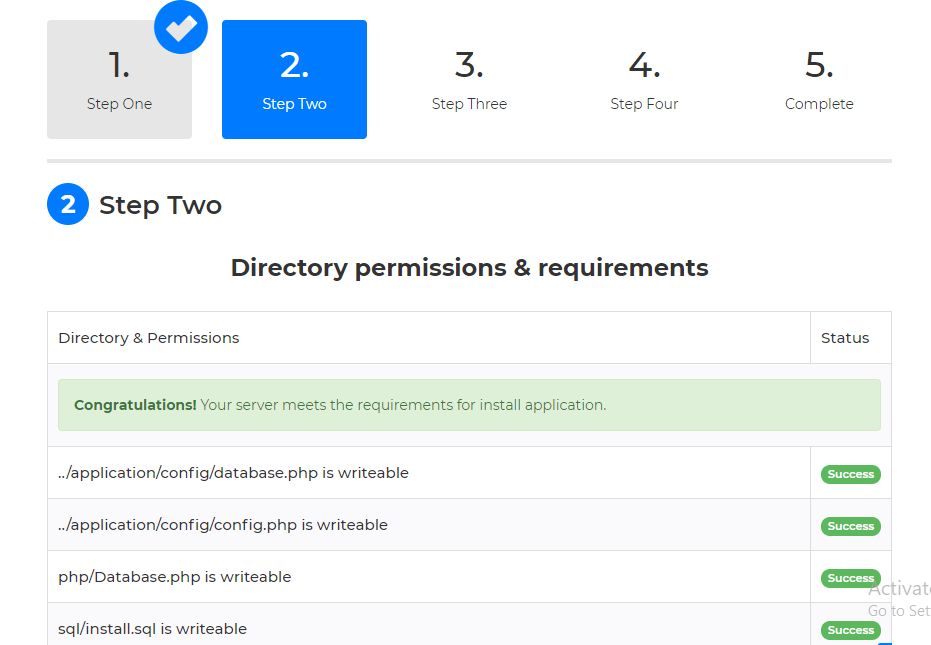
Task: Open the Step Four tab
Action: point(644,80)
